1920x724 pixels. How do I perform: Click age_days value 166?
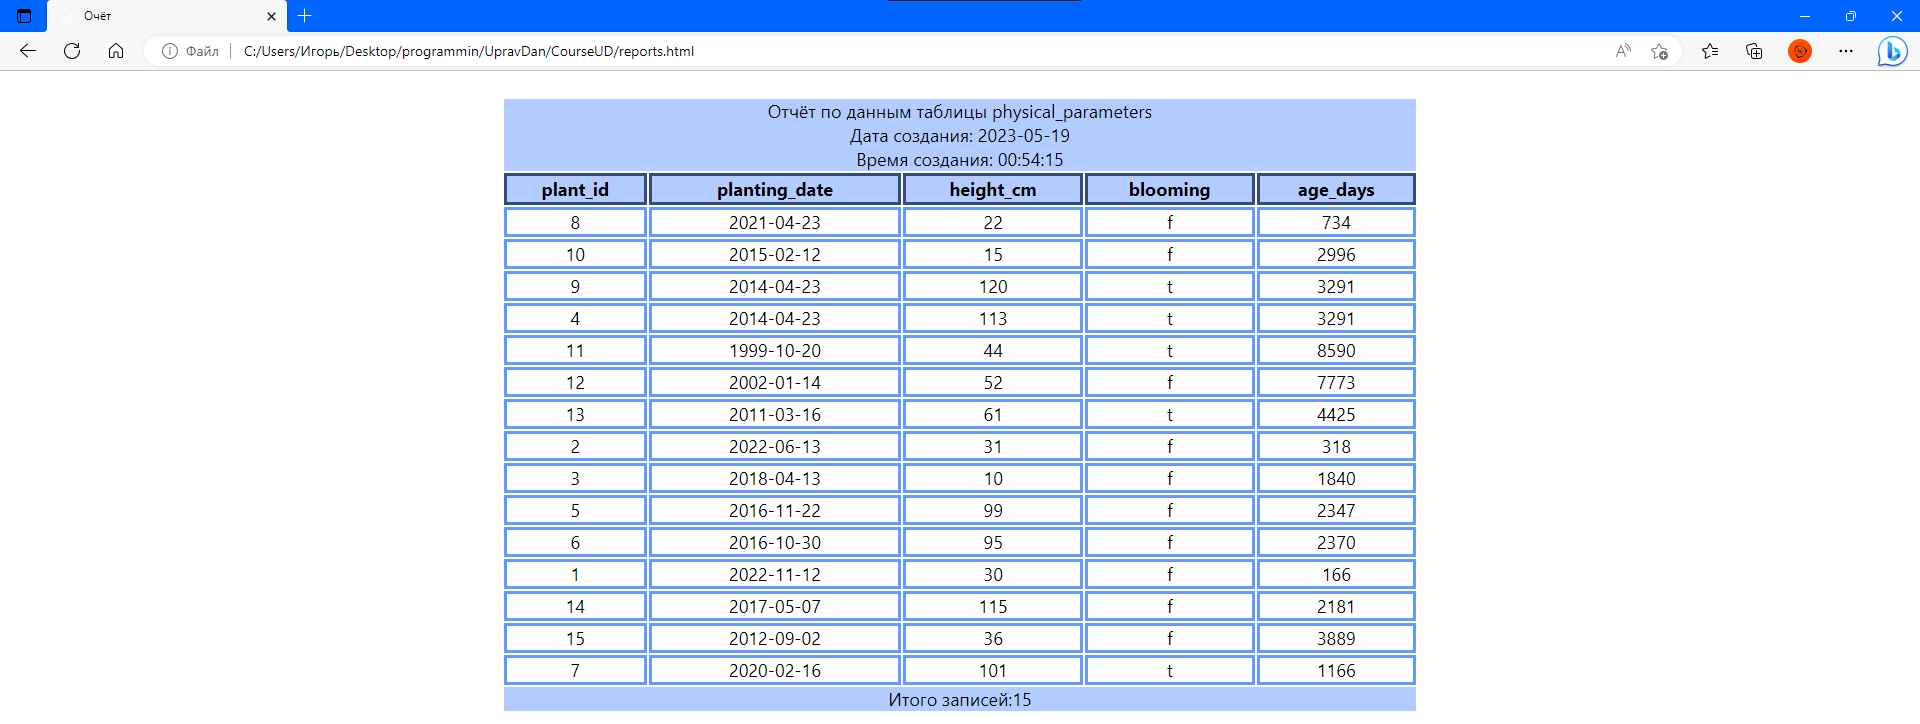tap(1336, 574)
